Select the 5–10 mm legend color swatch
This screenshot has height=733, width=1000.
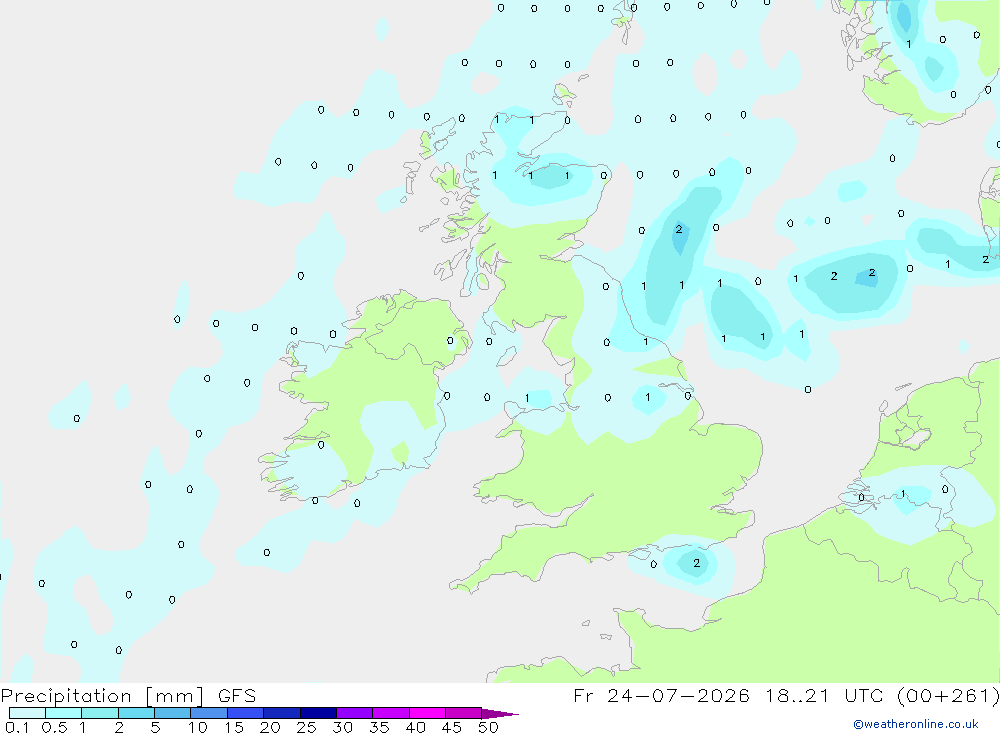point(173,713)
